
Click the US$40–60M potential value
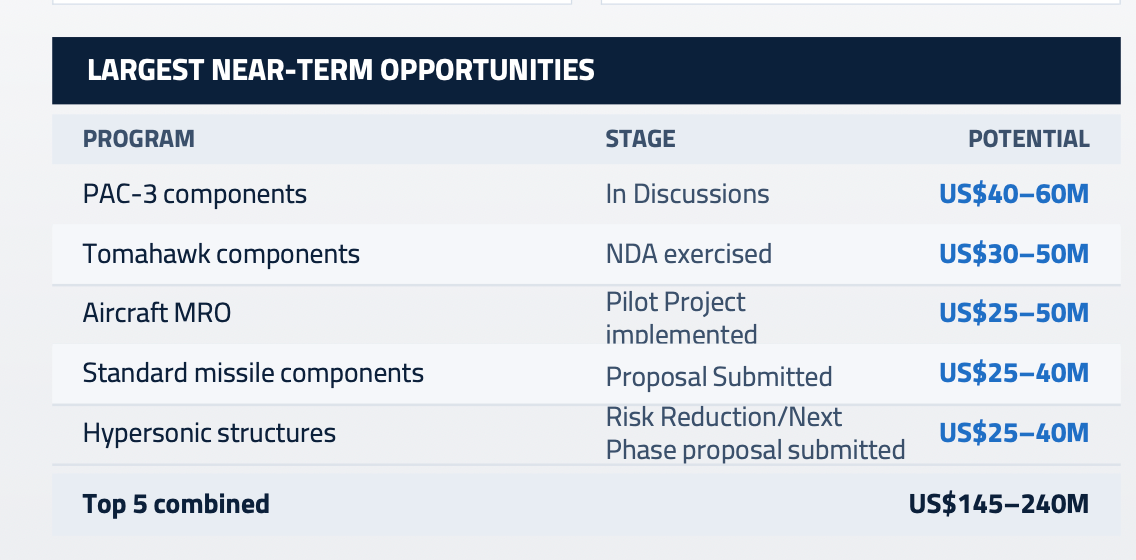(x=1014, y=194)
